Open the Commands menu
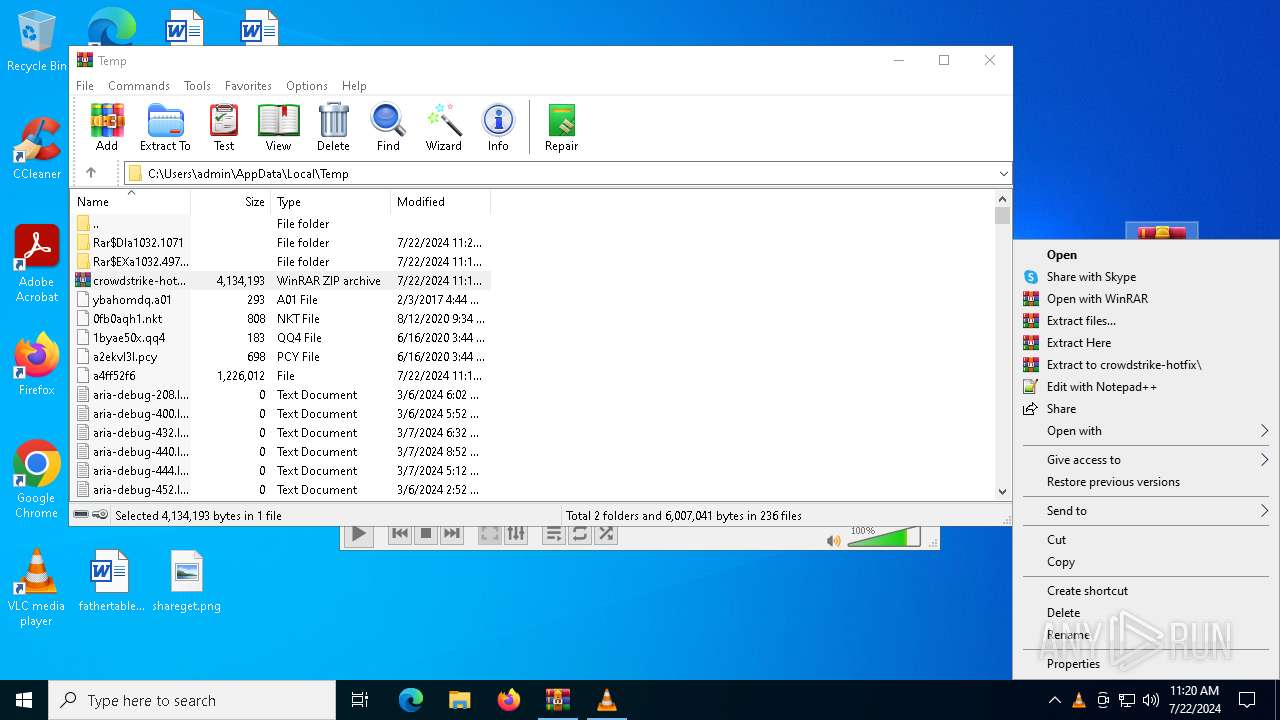 [139, 86]
